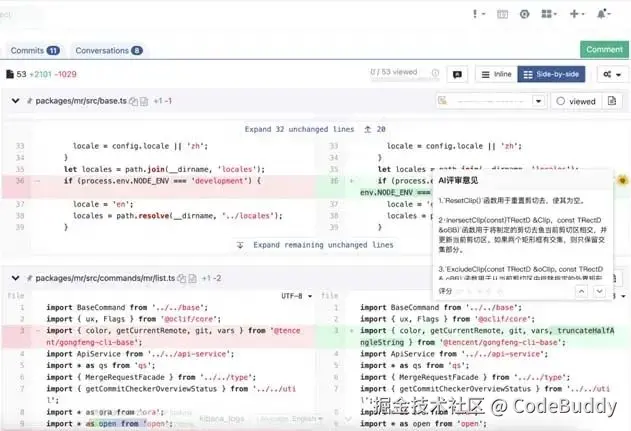Image resolution: width=631 pixels, height=431 pixels.
Task: Click the +2101 additions count
Action: click(x=41, y=74)
